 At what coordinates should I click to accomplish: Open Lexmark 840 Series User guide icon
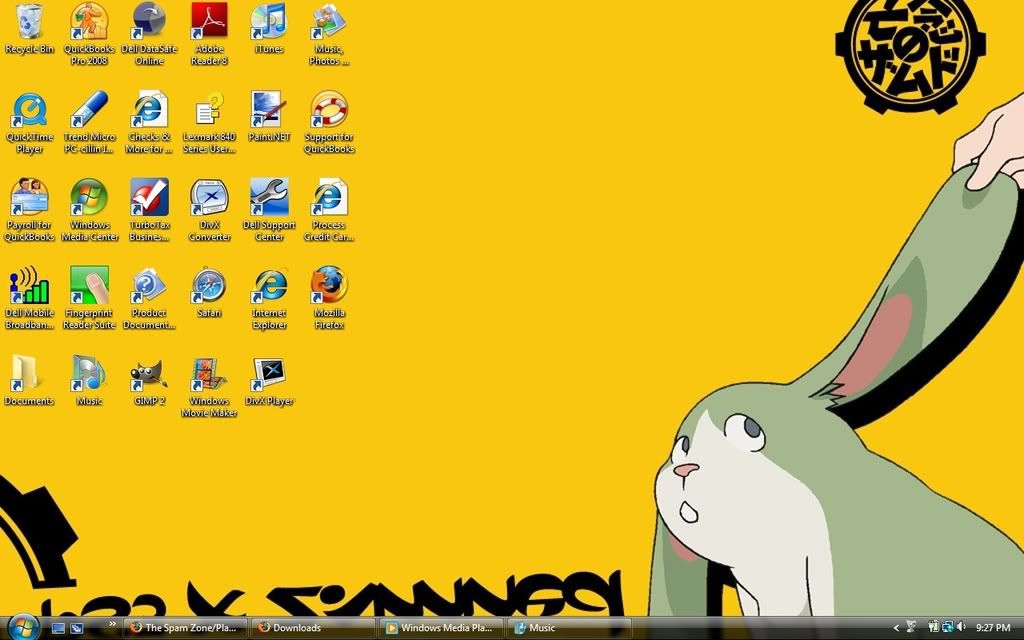(x=210, y=123)
